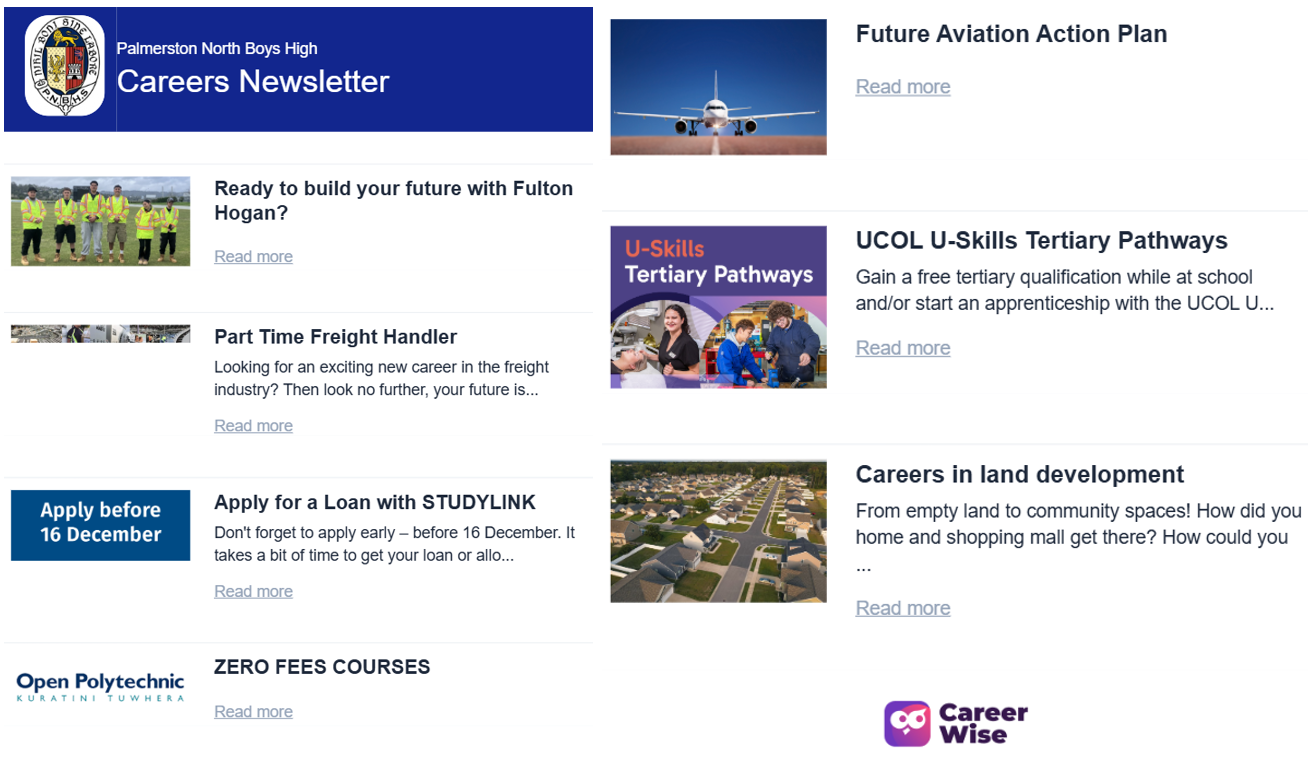The width and height of the screenshot is (1308, 764).
Task: Click the U-Skills Tertiary Pathways banner image
Action: [718, 306]
